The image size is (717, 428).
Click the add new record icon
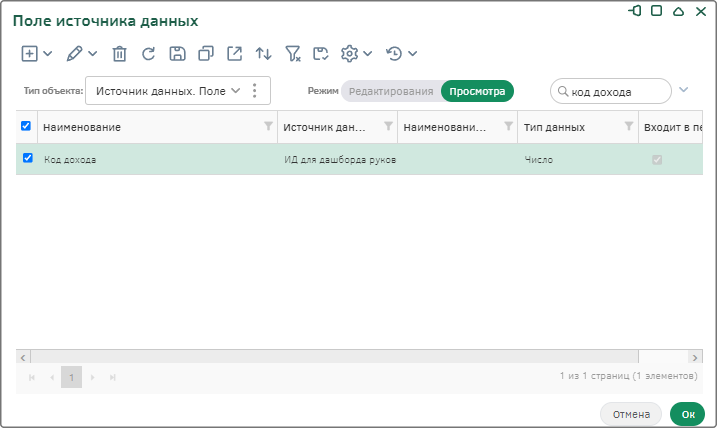pos(29,54)
